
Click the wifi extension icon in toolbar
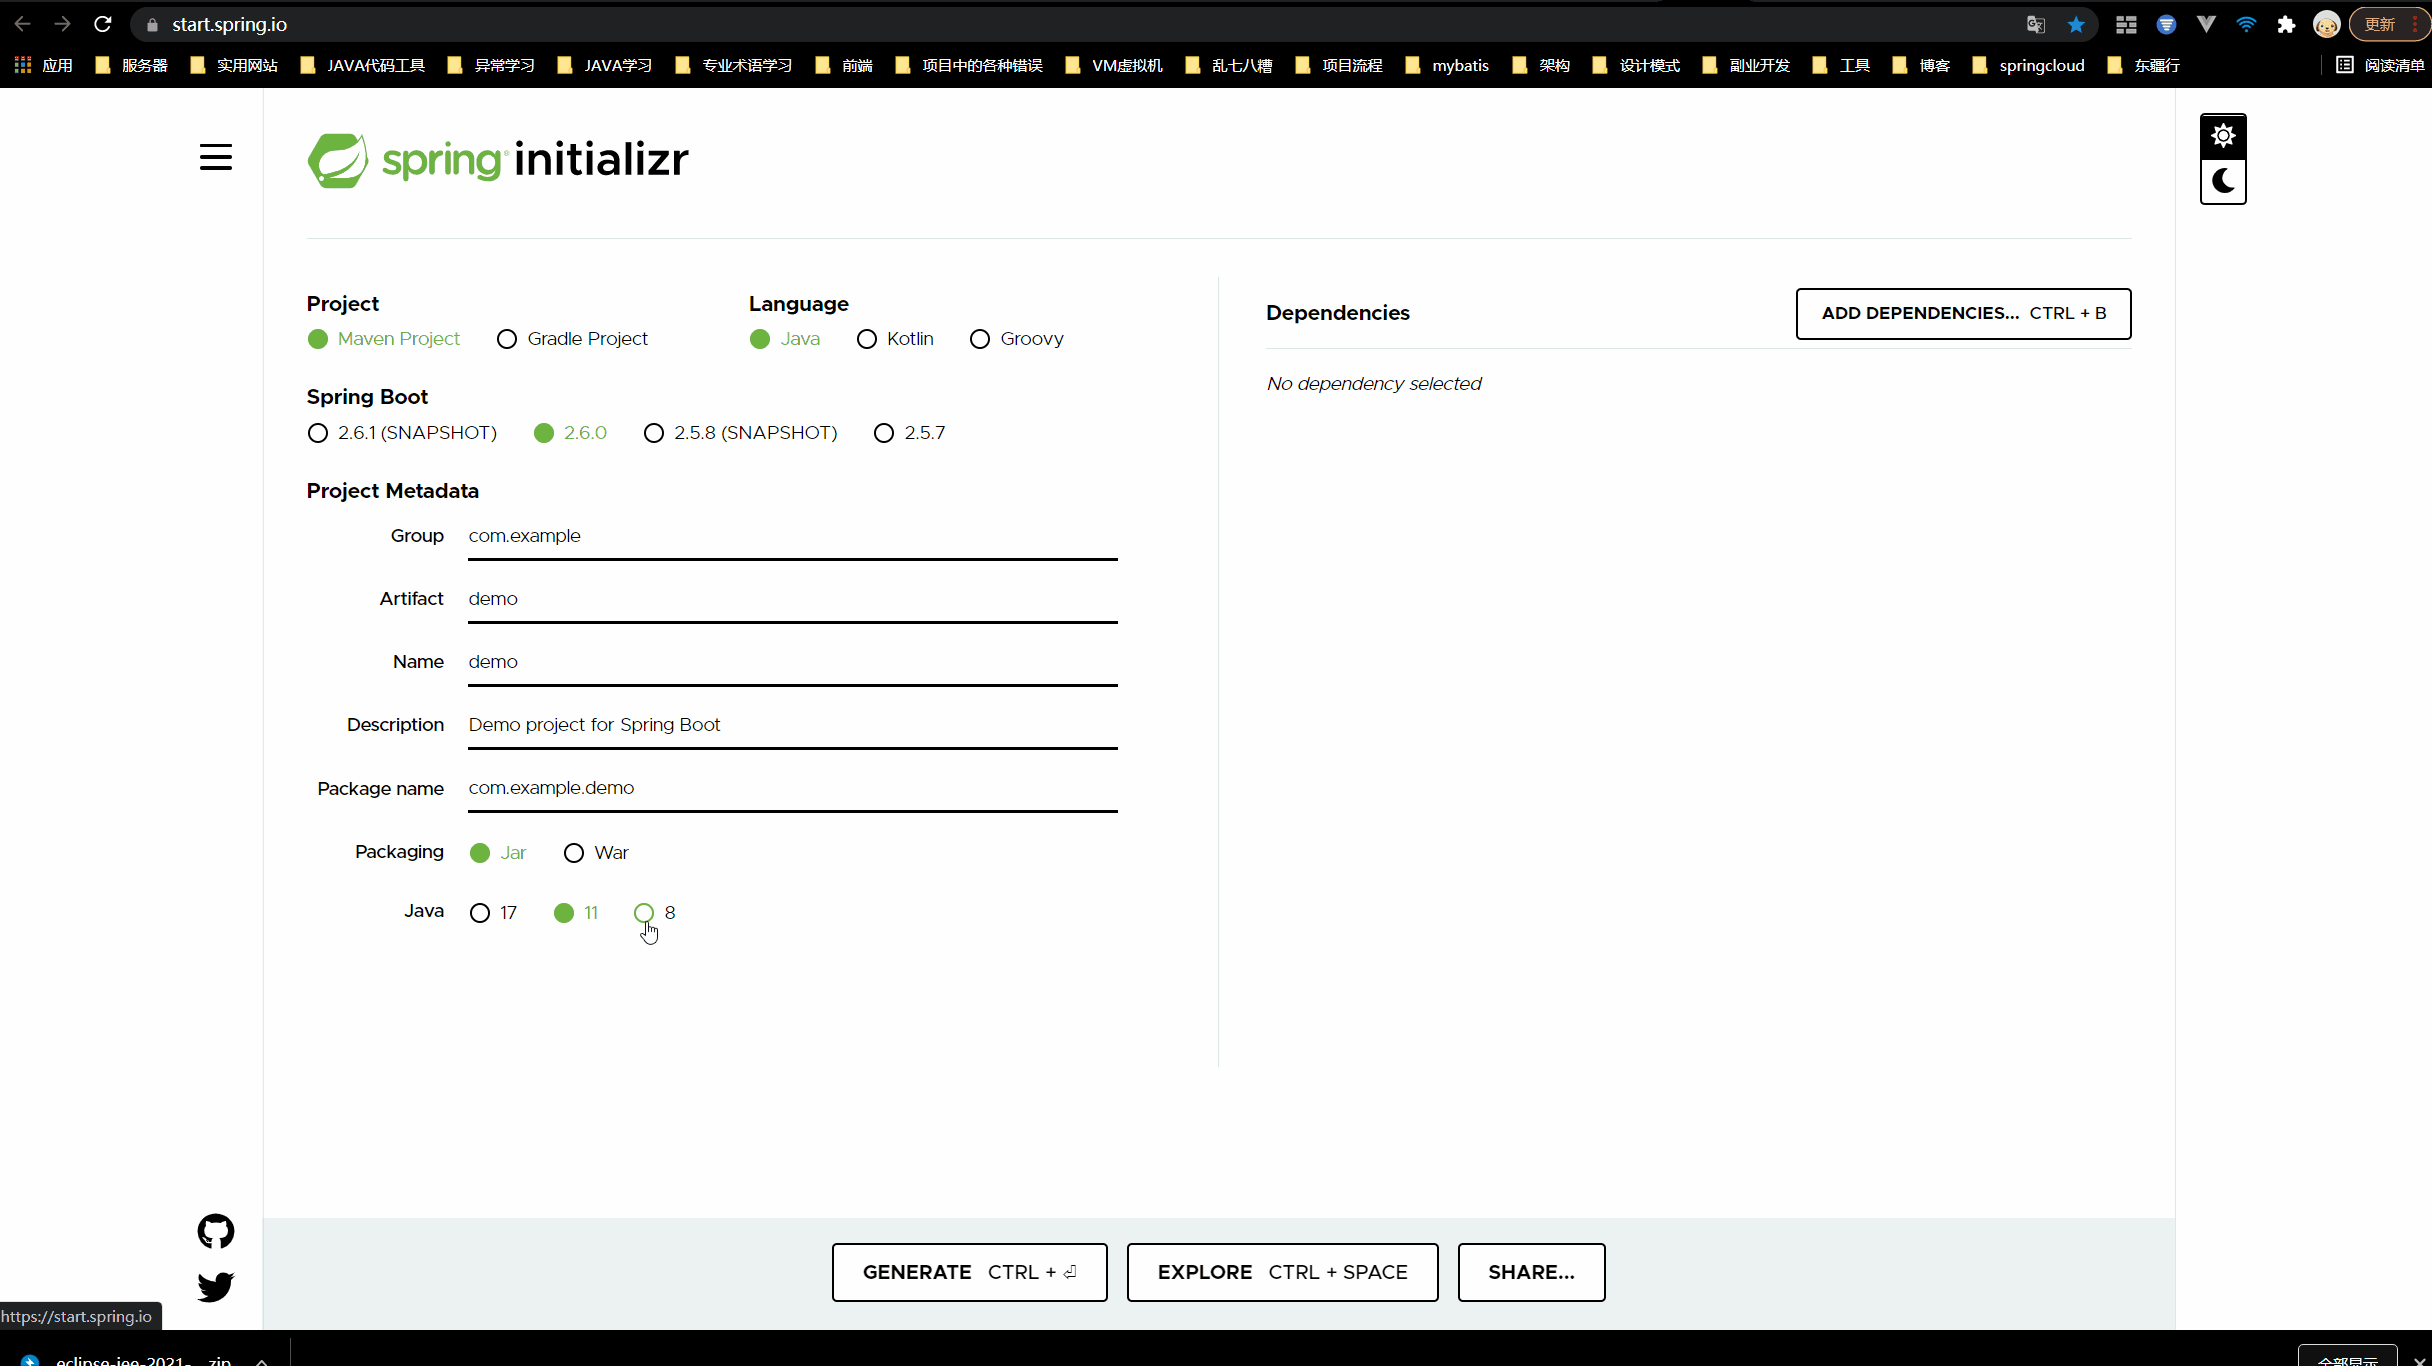coord(2246,24)
